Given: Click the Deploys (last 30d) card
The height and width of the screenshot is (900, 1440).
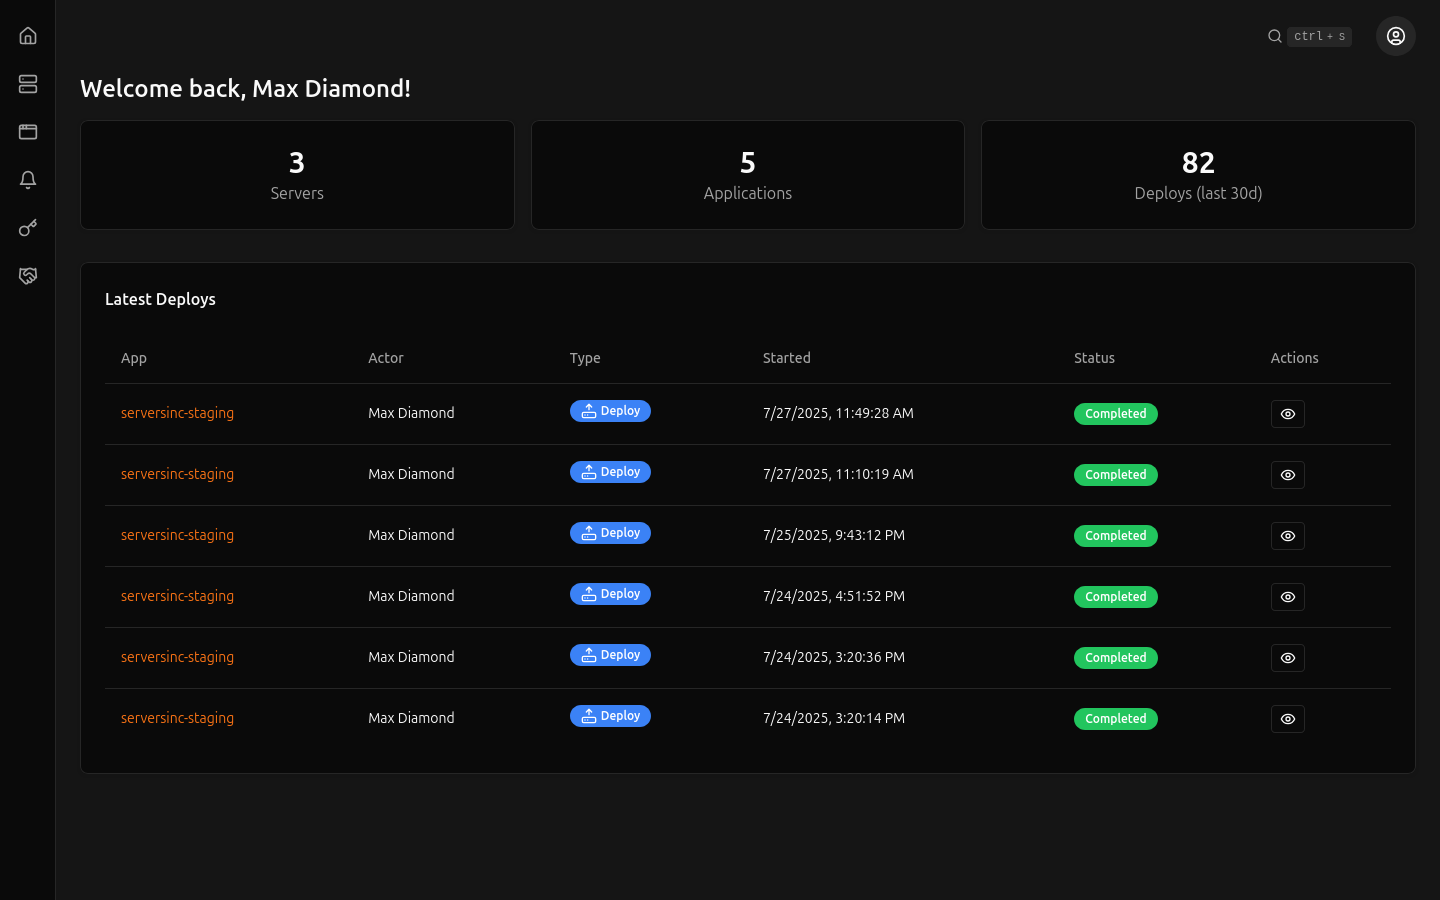Looking at the screenshot, I should pos(1198,175).
